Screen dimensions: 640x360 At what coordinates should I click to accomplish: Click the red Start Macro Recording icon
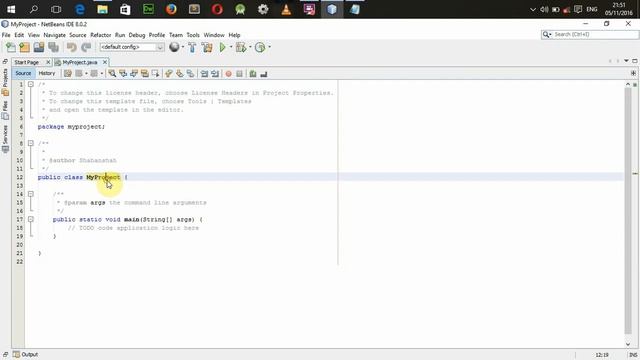[x=229, y=74]
